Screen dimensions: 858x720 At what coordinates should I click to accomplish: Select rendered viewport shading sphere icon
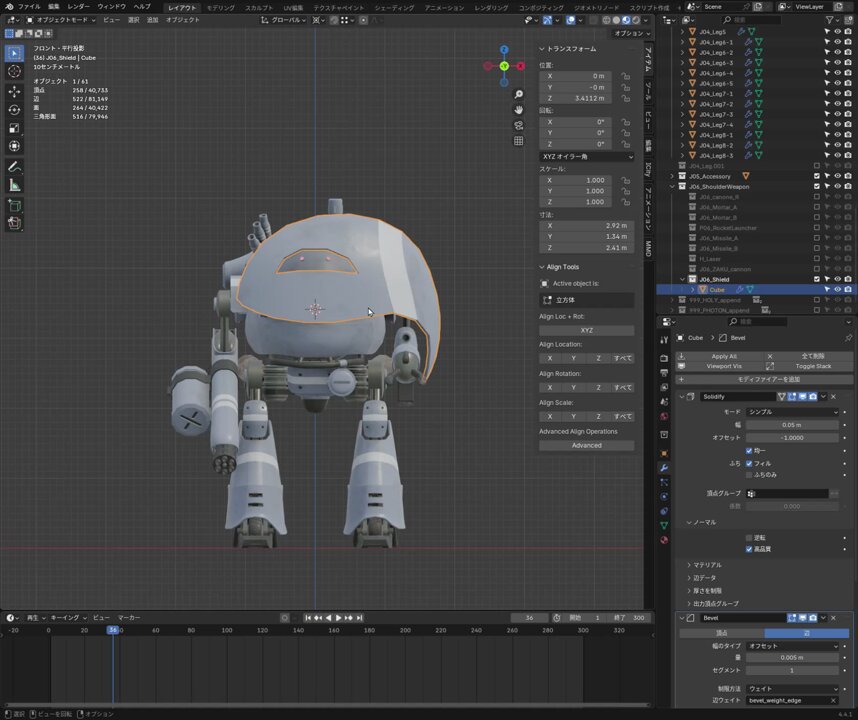pos(636,20)
